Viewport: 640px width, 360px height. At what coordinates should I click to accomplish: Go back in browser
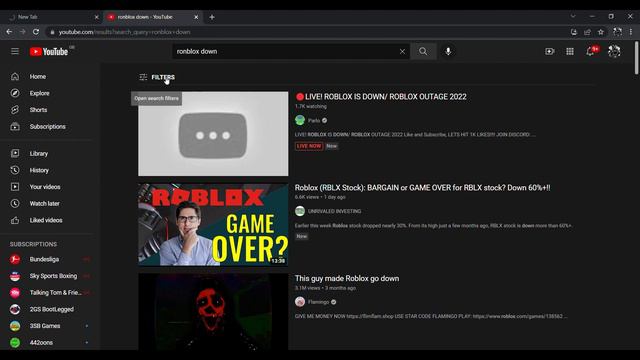pyautogui.click(x=9, y=32)
